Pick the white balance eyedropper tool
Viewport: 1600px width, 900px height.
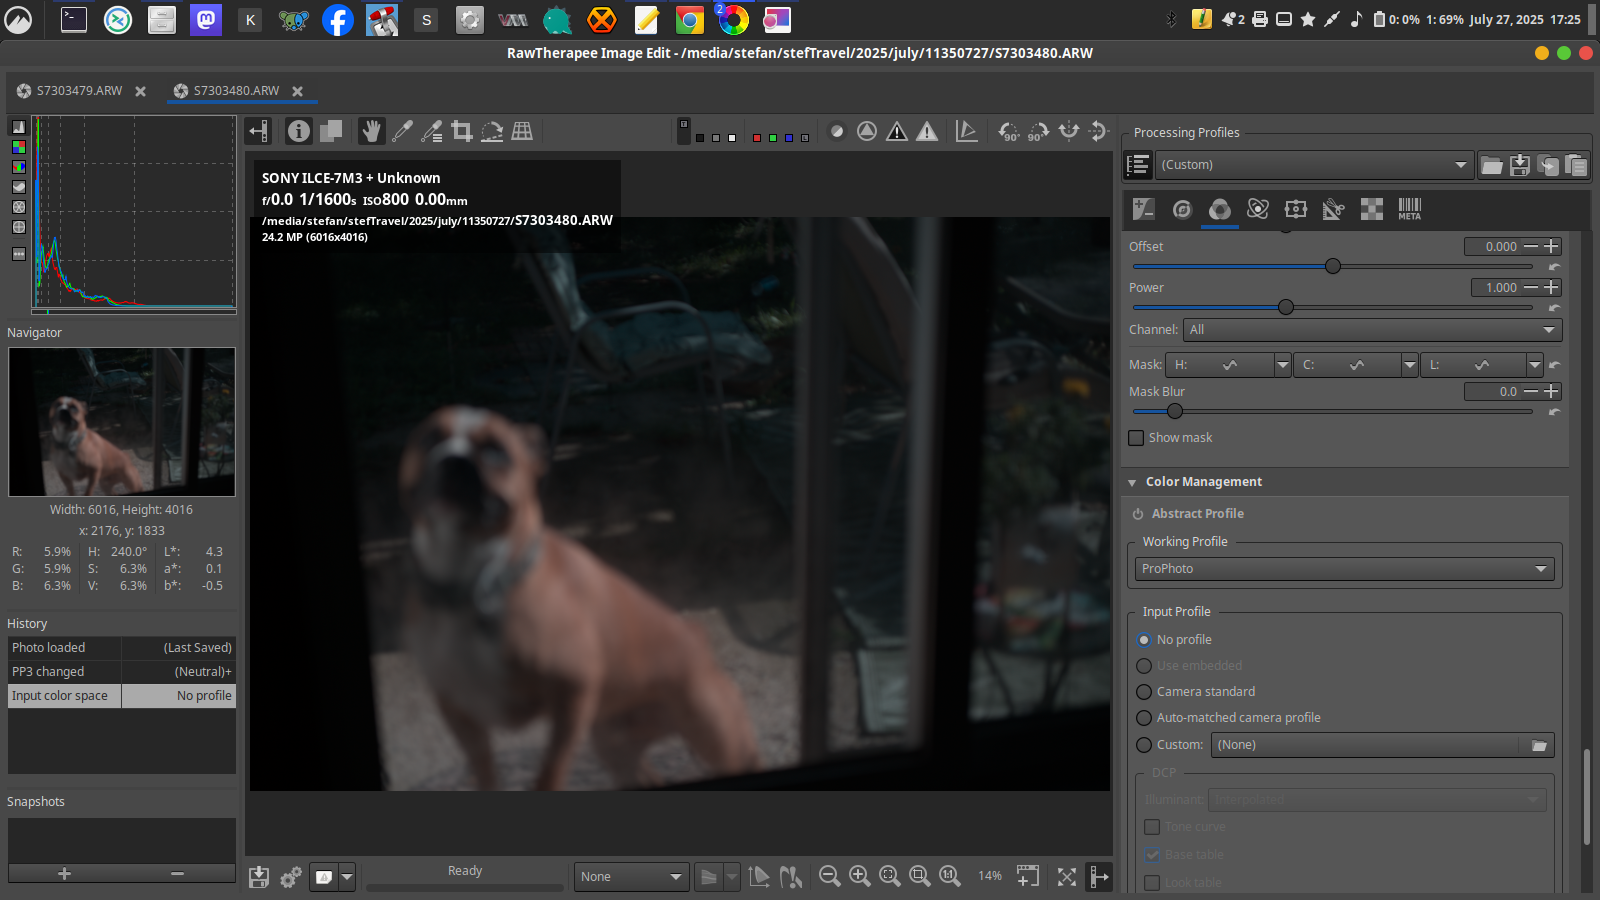(402, 131)
